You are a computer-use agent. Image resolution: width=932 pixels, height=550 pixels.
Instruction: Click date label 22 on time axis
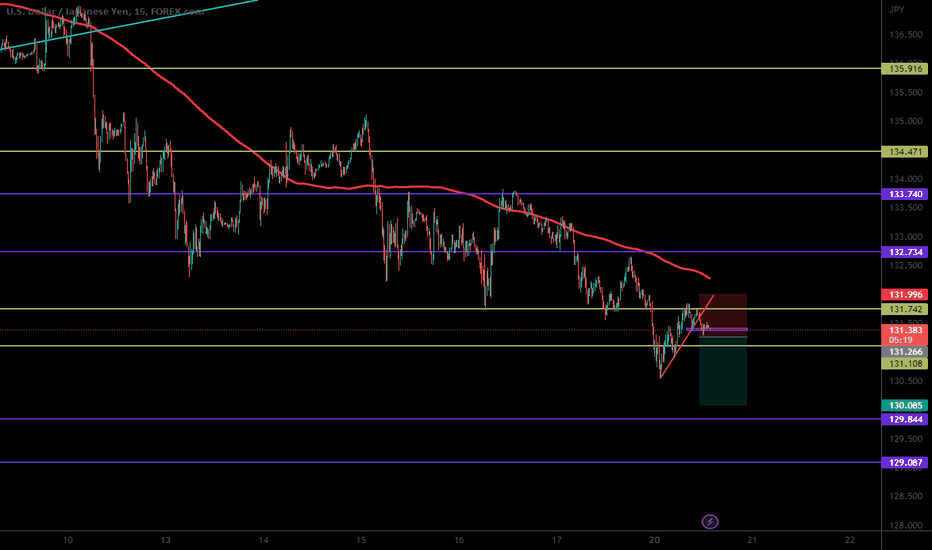[x=850, y=540]
